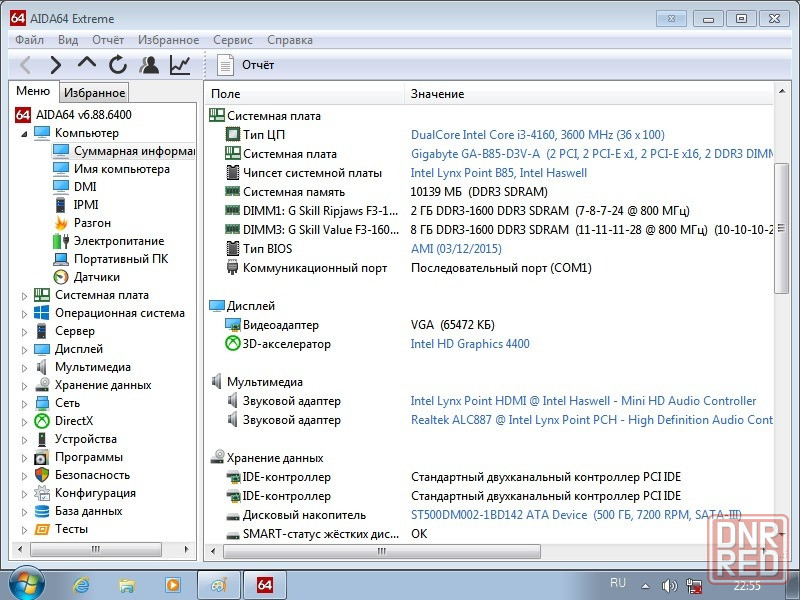Click the Тесты icon in the tree

pyautogui.click(x=42, y=529)
